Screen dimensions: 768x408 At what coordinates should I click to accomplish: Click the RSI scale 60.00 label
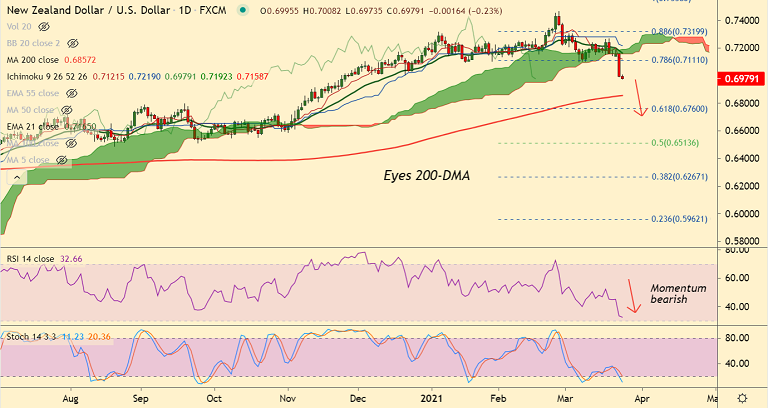(x=736, y=278)
